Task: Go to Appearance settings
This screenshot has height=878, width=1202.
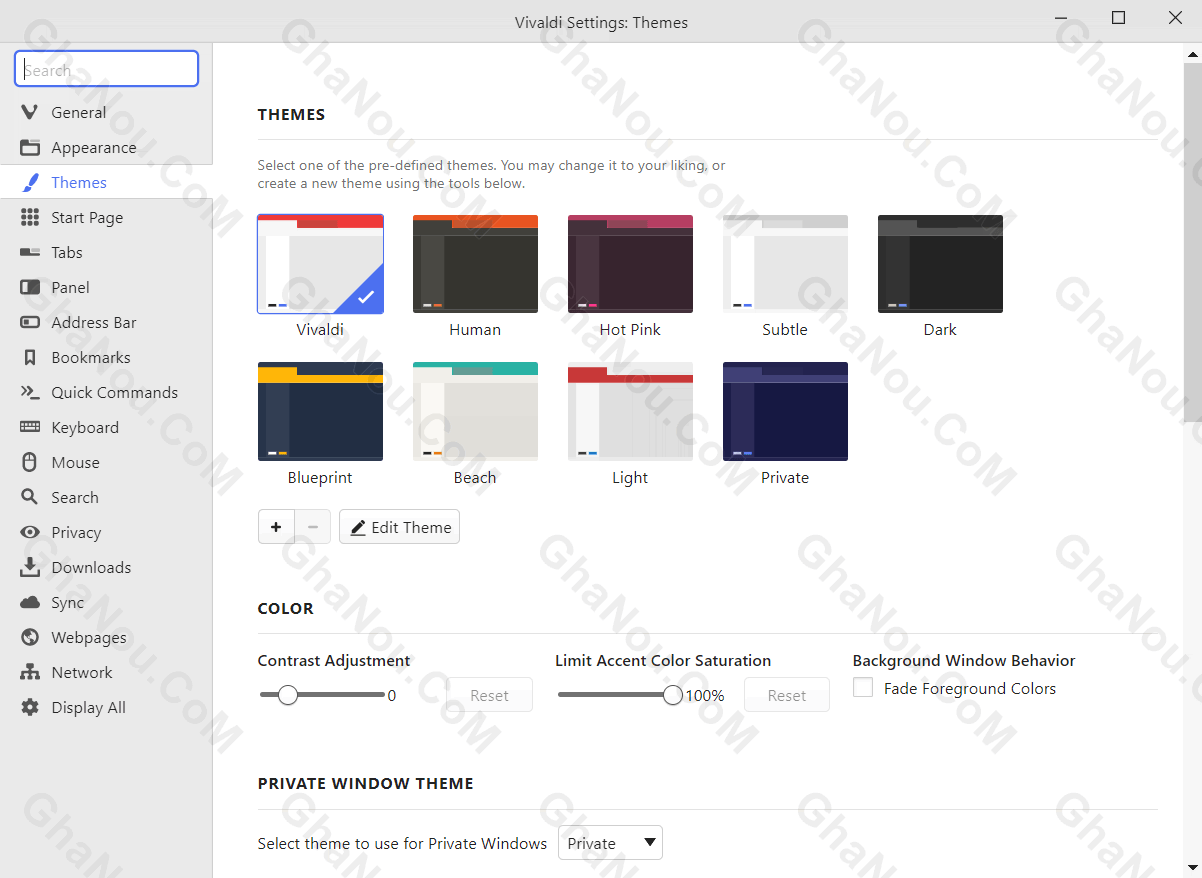Action: pos(94,147)
